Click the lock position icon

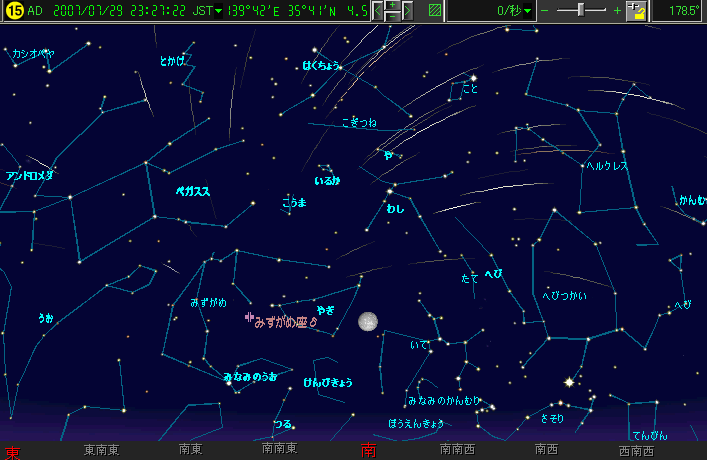click(633, 11)
